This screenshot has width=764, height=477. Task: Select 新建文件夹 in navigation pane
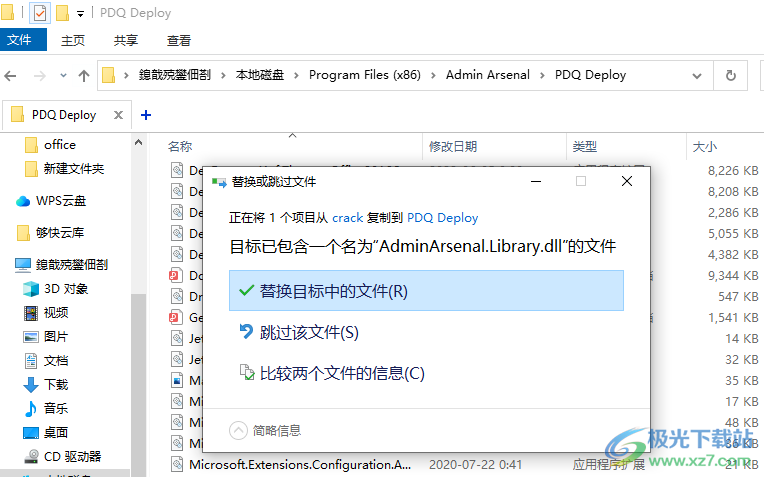click(x=74, y=169)
